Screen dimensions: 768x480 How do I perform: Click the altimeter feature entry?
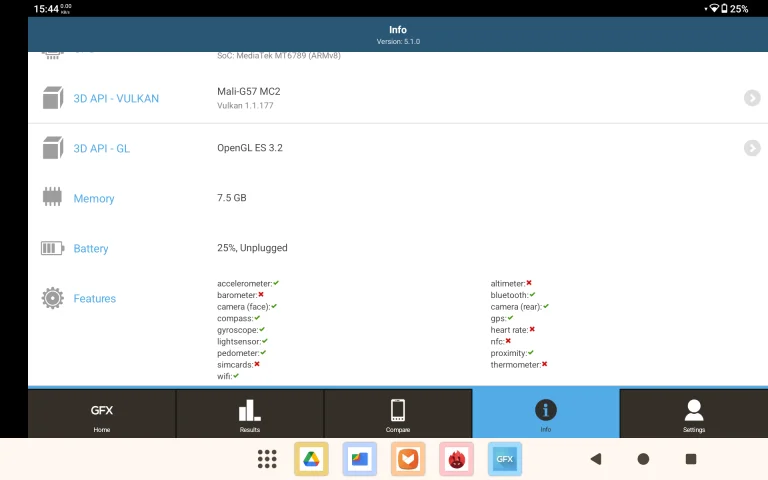click(511, 284)
